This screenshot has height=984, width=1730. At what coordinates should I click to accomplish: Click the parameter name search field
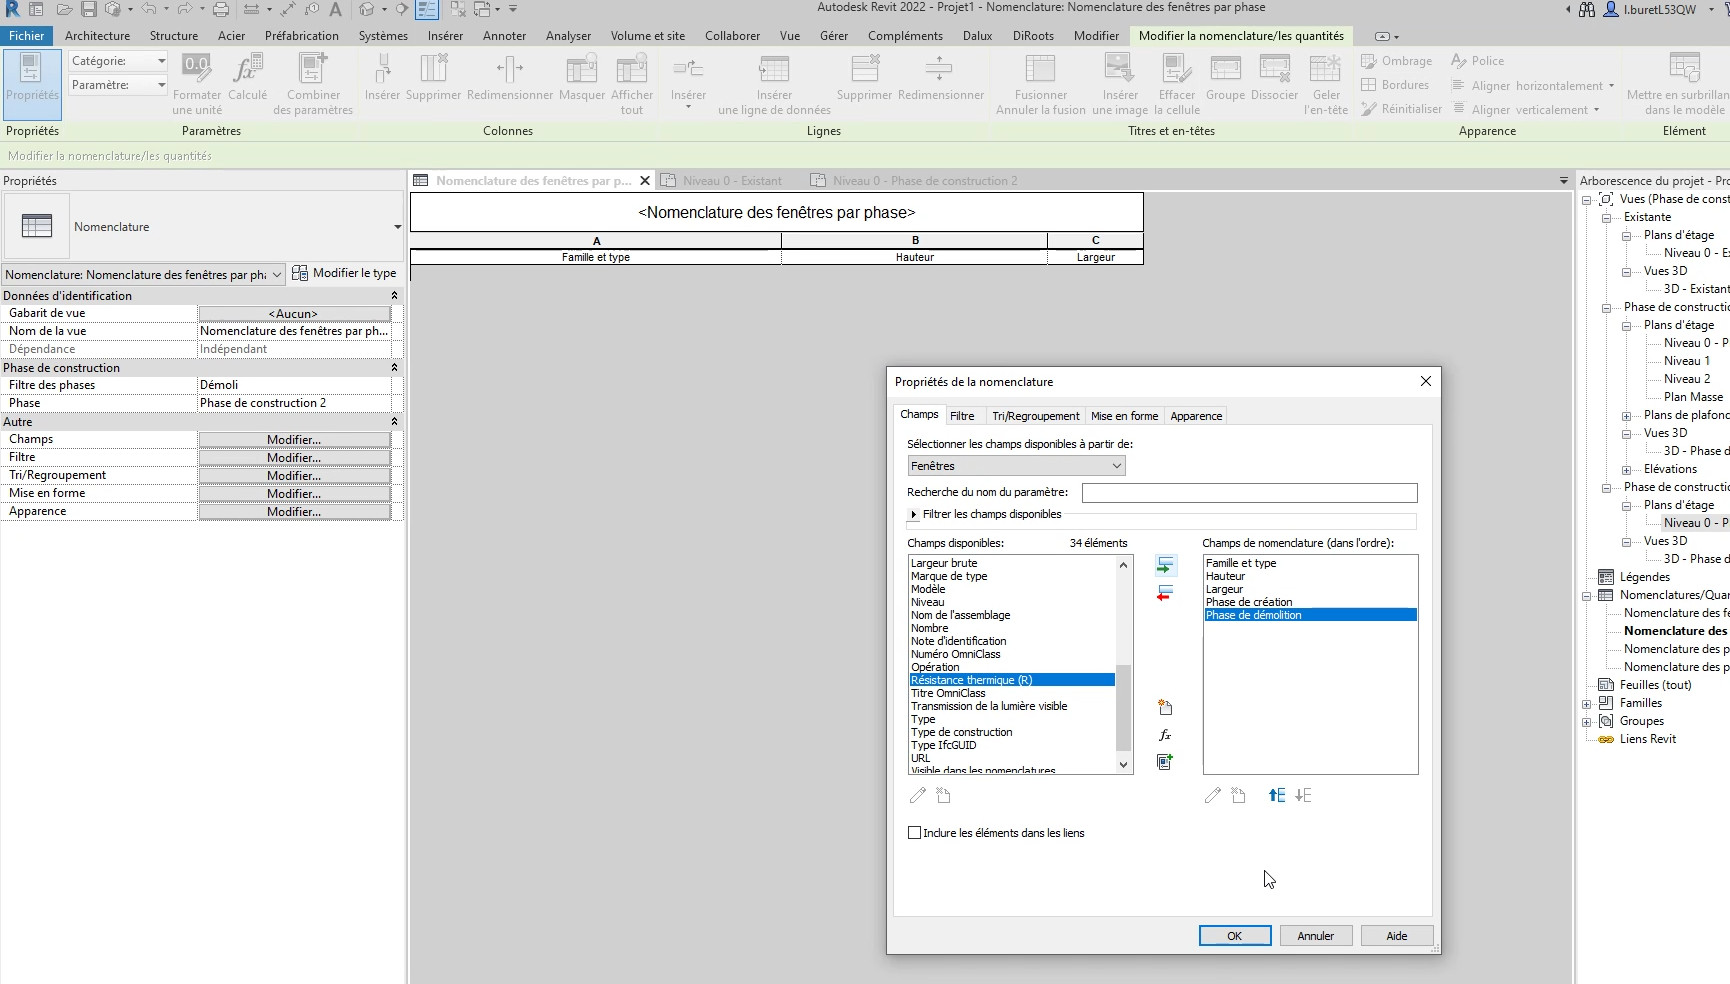point(1249,493)
